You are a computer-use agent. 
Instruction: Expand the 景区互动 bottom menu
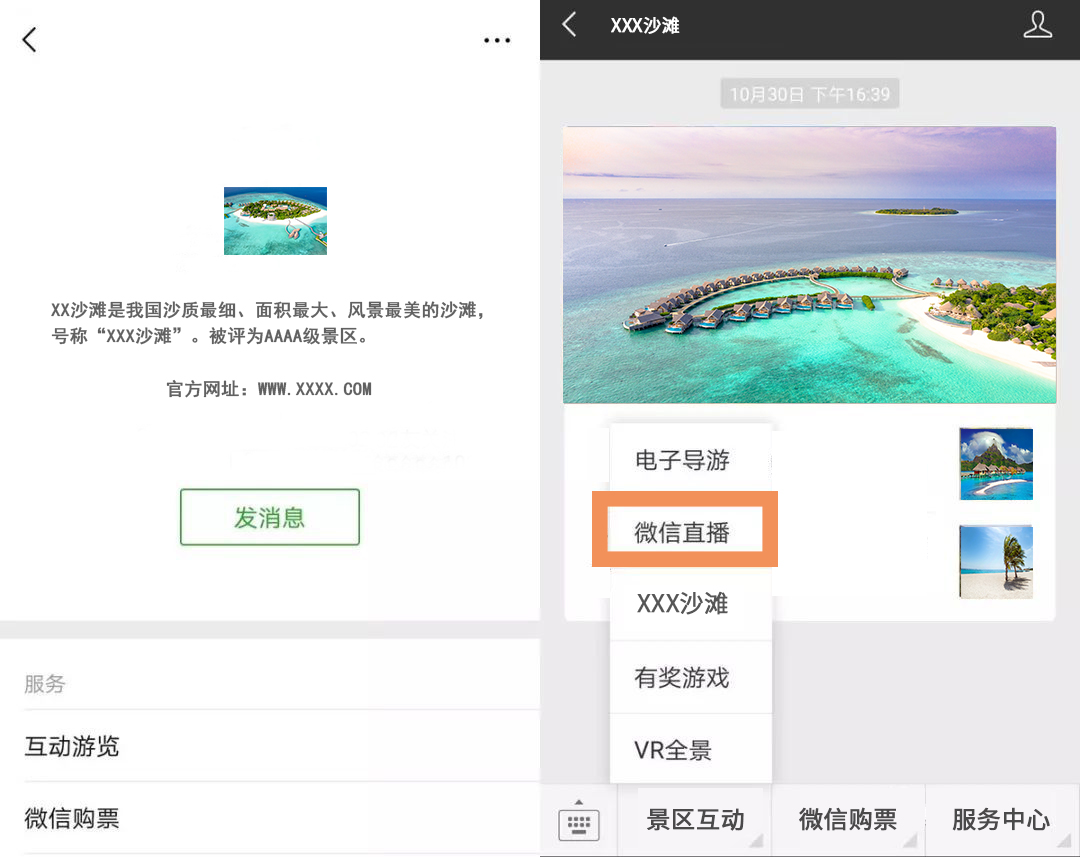pos(695,820)
